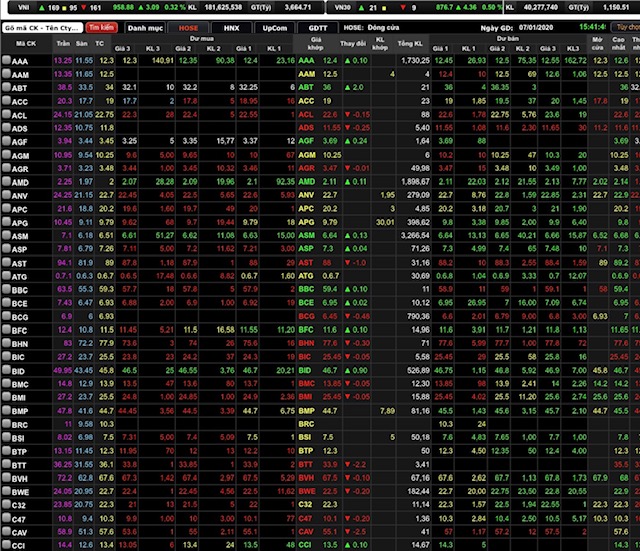Image resolution: width=640 pixels, height=551 pixels.
Task: Select the AGM checkbox icon
Action: (x=6, y=155)
